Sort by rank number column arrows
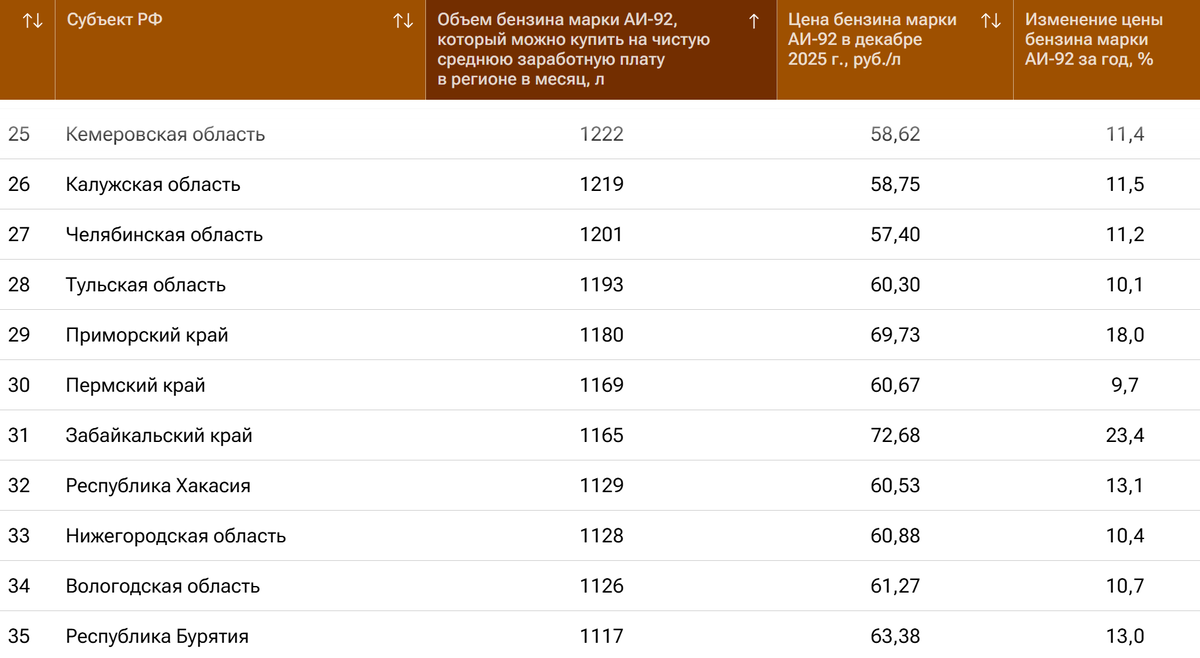The width and height of the screenshot is (1200, 658). click(32, 21)
